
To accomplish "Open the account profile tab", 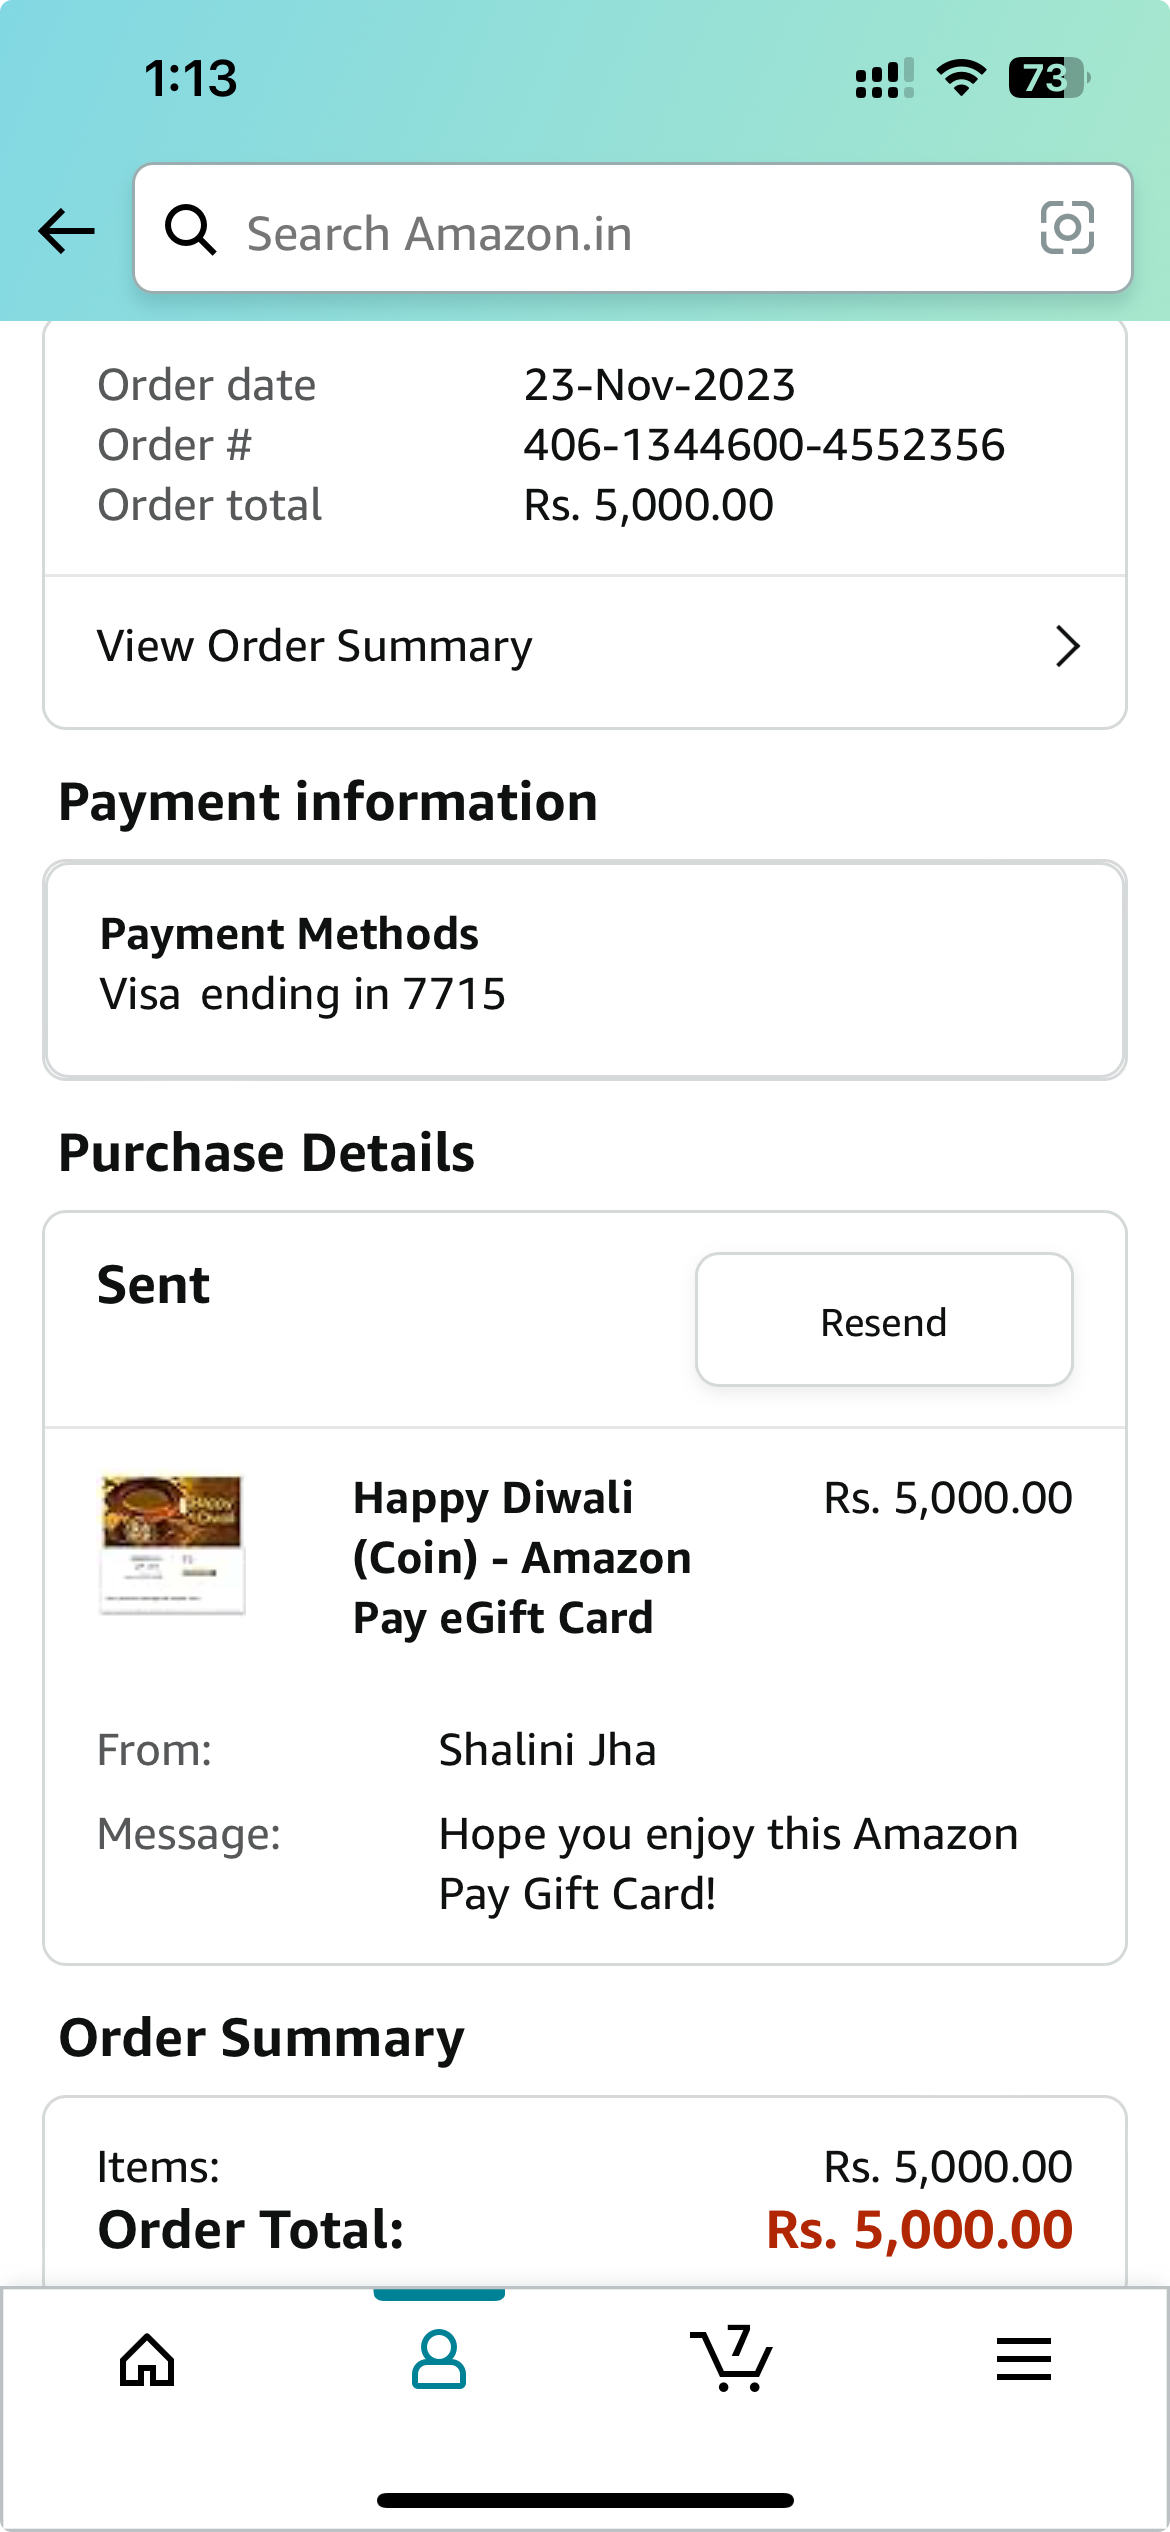I will pyautogui.click(x=439, y=2360).
